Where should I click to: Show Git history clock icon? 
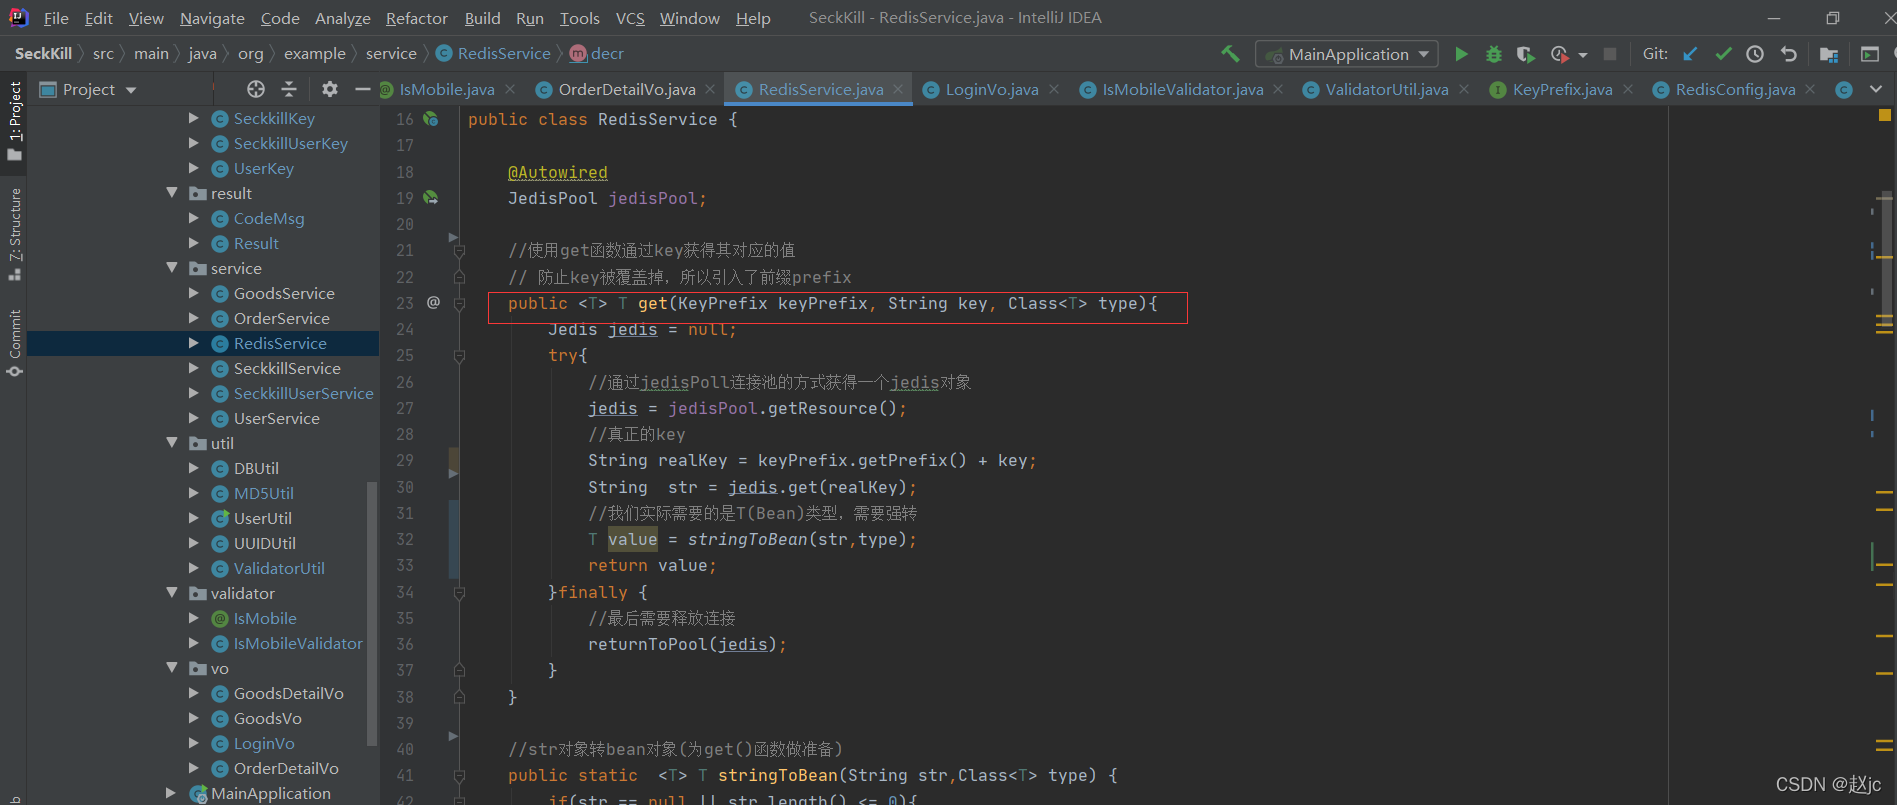[1755, 54]
